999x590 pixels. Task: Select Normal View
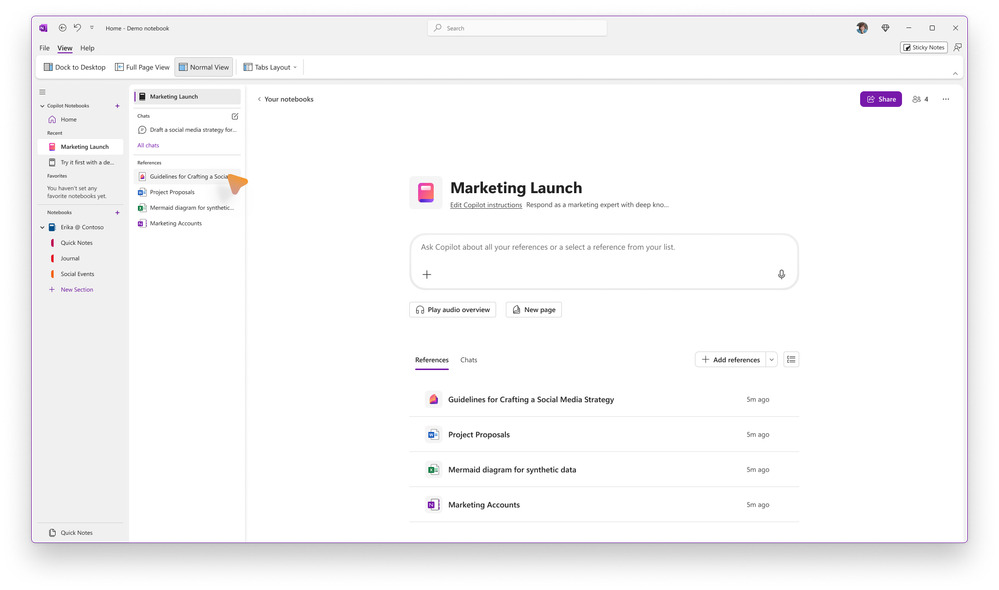(204, 67)
